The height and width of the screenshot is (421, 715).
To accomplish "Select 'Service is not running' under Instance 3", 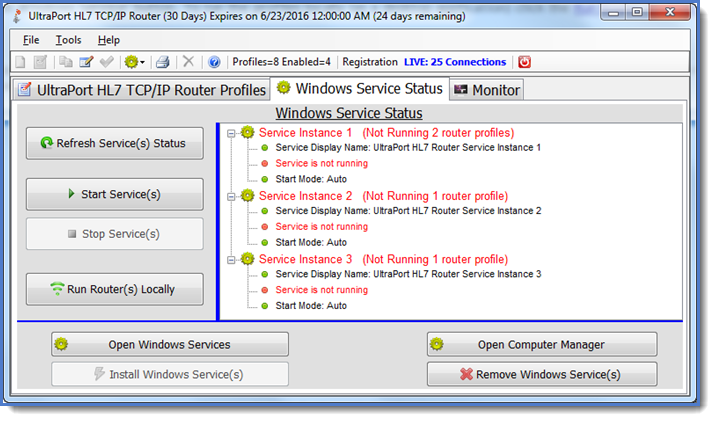I will [x=321, y=290].
